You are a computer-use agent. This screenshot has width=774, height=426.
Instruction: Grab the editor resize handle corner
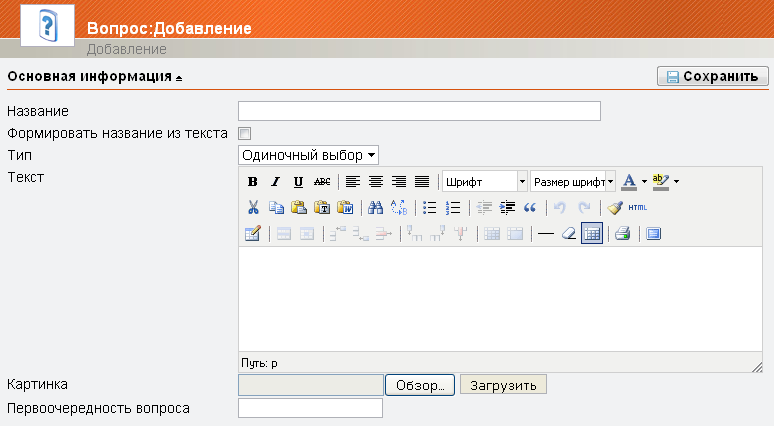(x=757, y=366)
